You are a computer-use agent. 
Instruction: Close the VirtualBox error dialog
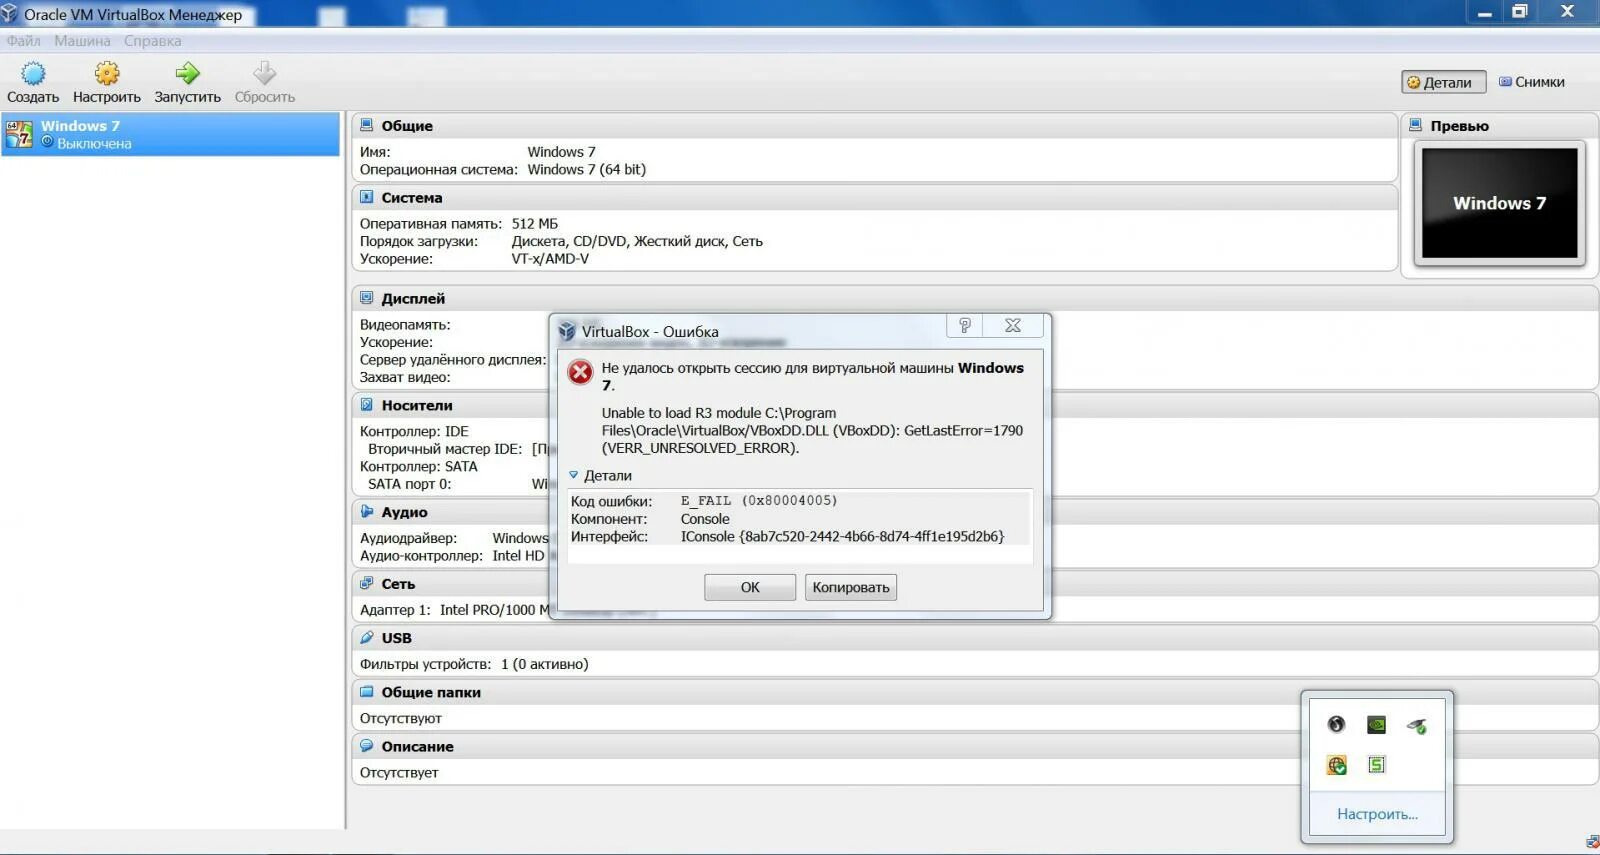click(1013, 325)
